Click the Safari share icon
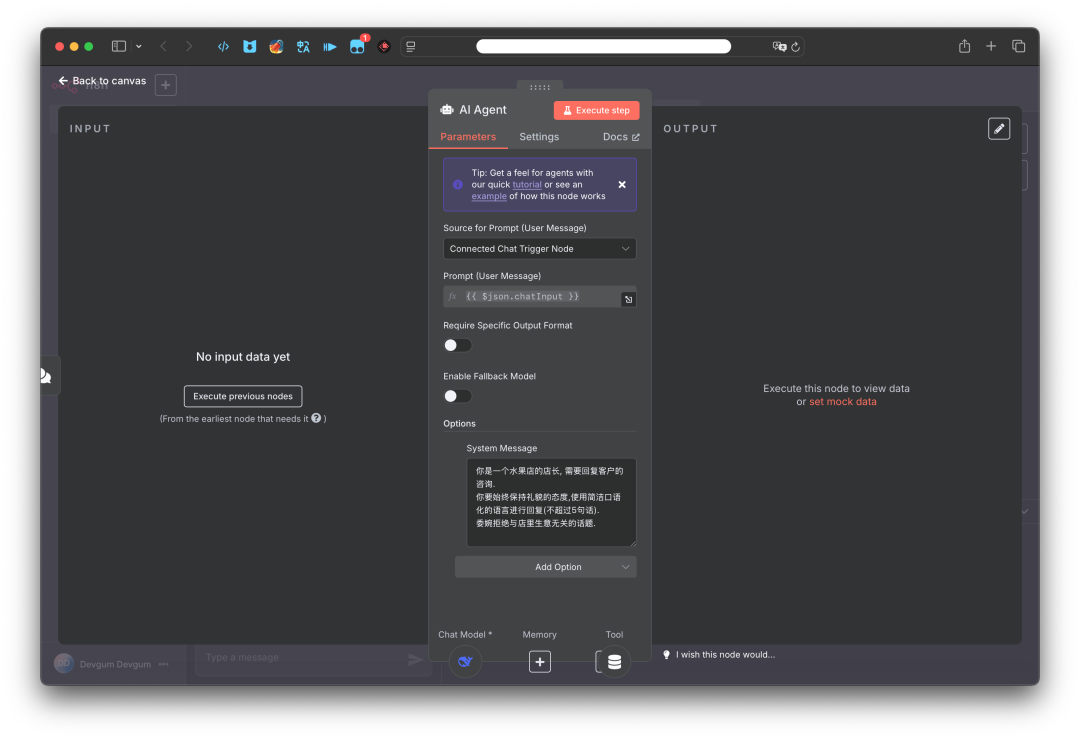Image resolution: width=1080 pixels, height=739 pixels. (964, 46)
